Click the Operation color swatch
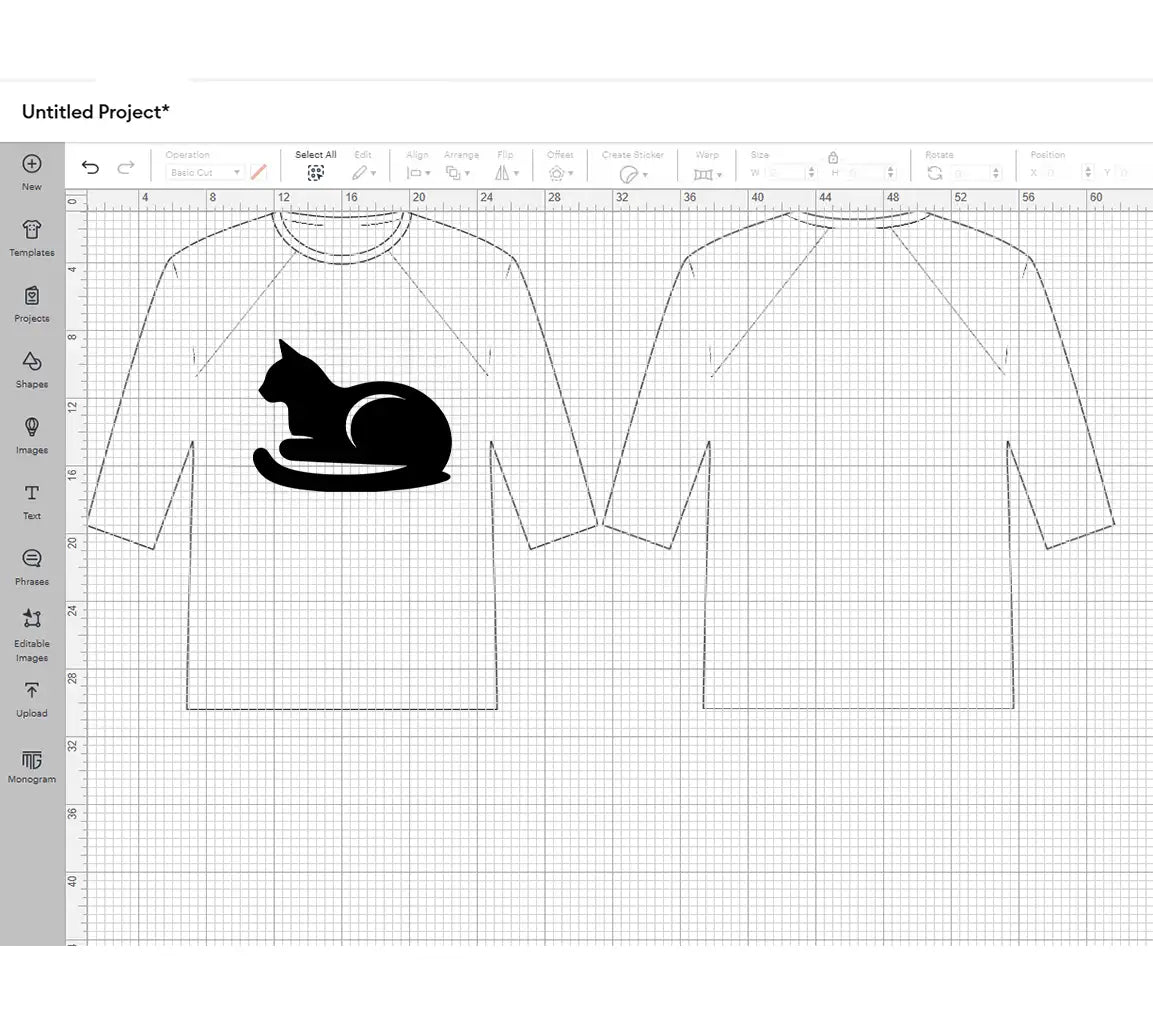Image resolution: width=1153 pixels, height=1024 pixels. [x=258, y=172]
